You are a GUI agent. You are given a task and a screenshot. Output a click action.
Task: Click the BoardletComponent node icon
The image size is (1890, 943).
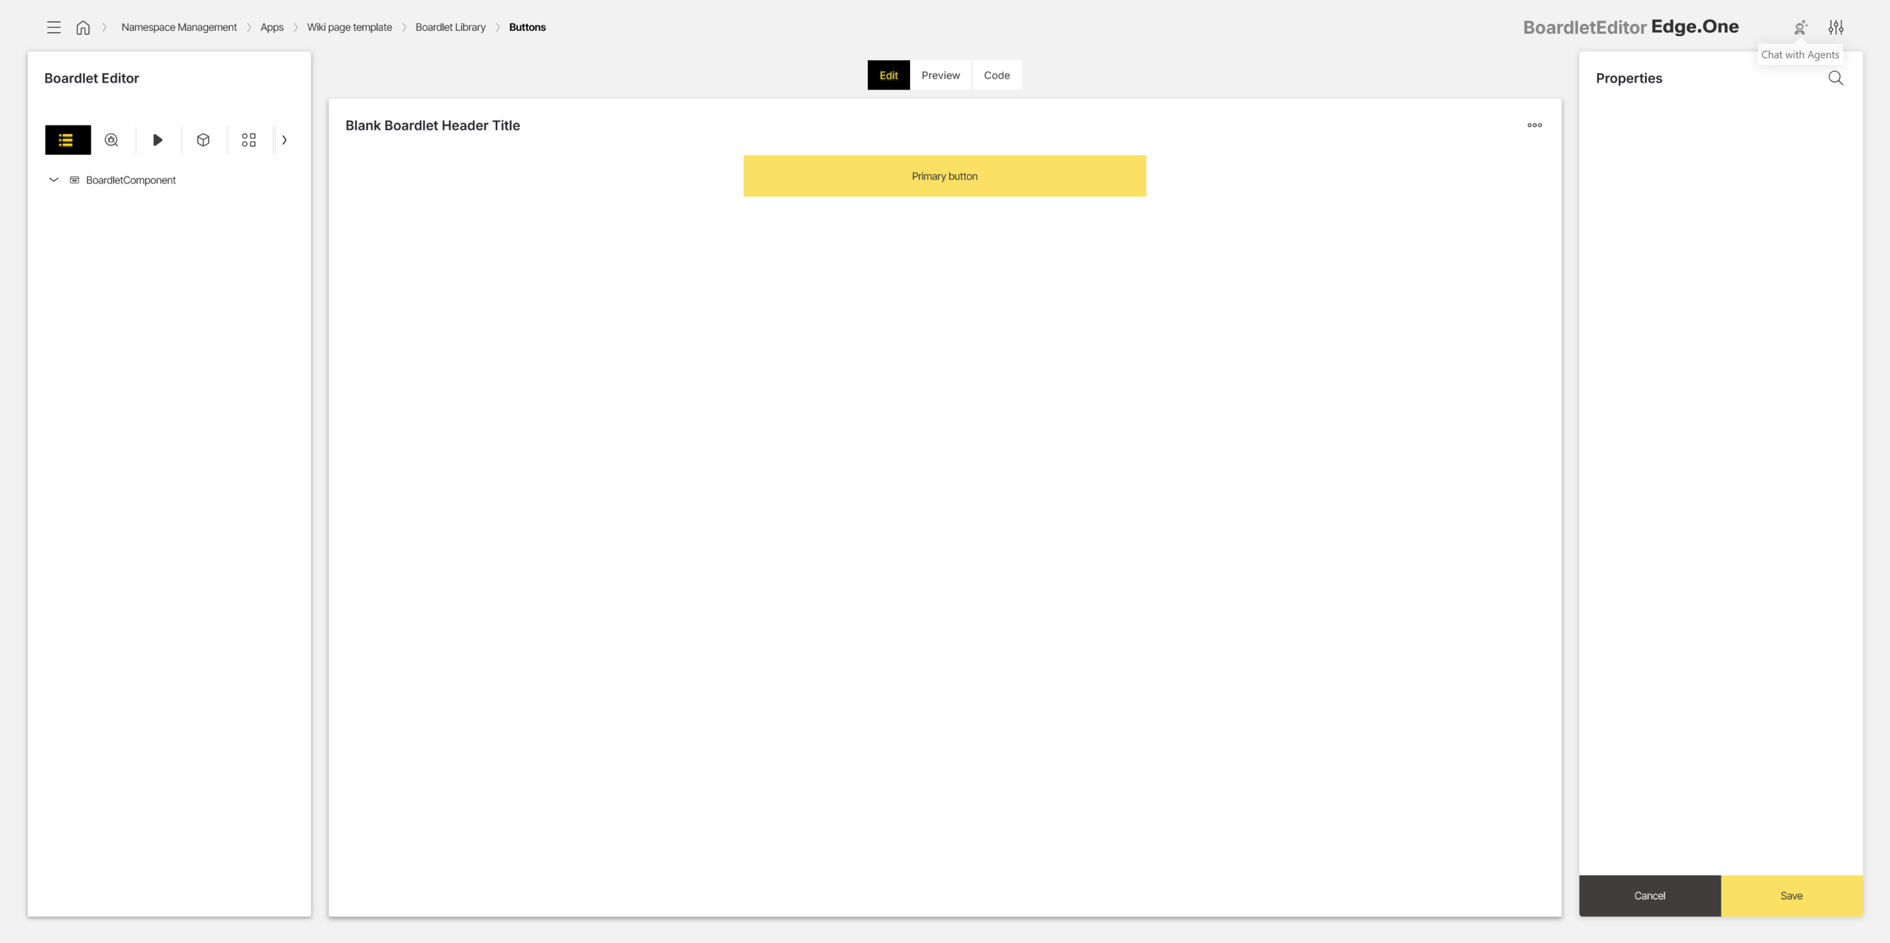[74, 180]
